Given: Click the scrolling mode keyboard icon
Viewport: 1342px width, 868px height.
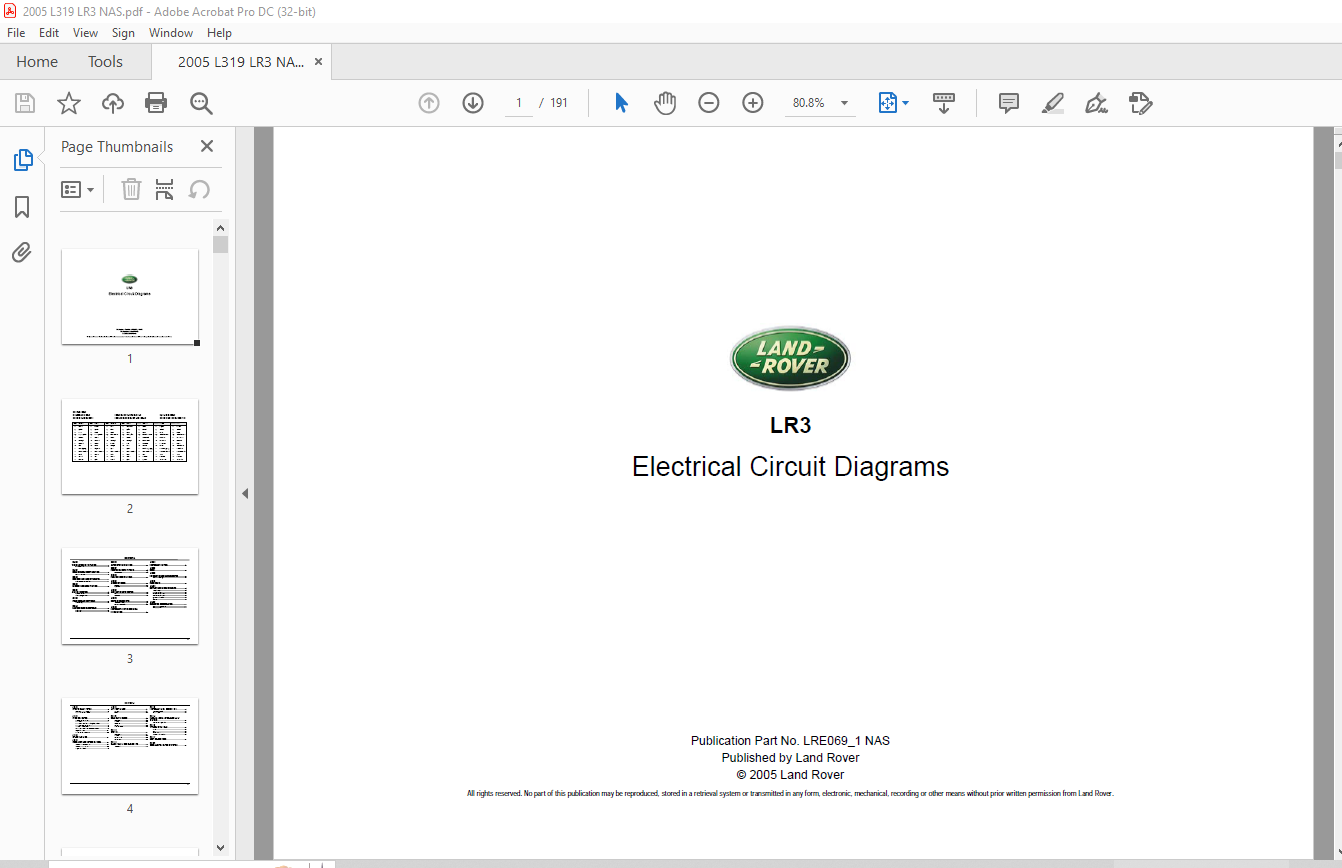Looking at the screenshot, I should click(x=944, y=103).
